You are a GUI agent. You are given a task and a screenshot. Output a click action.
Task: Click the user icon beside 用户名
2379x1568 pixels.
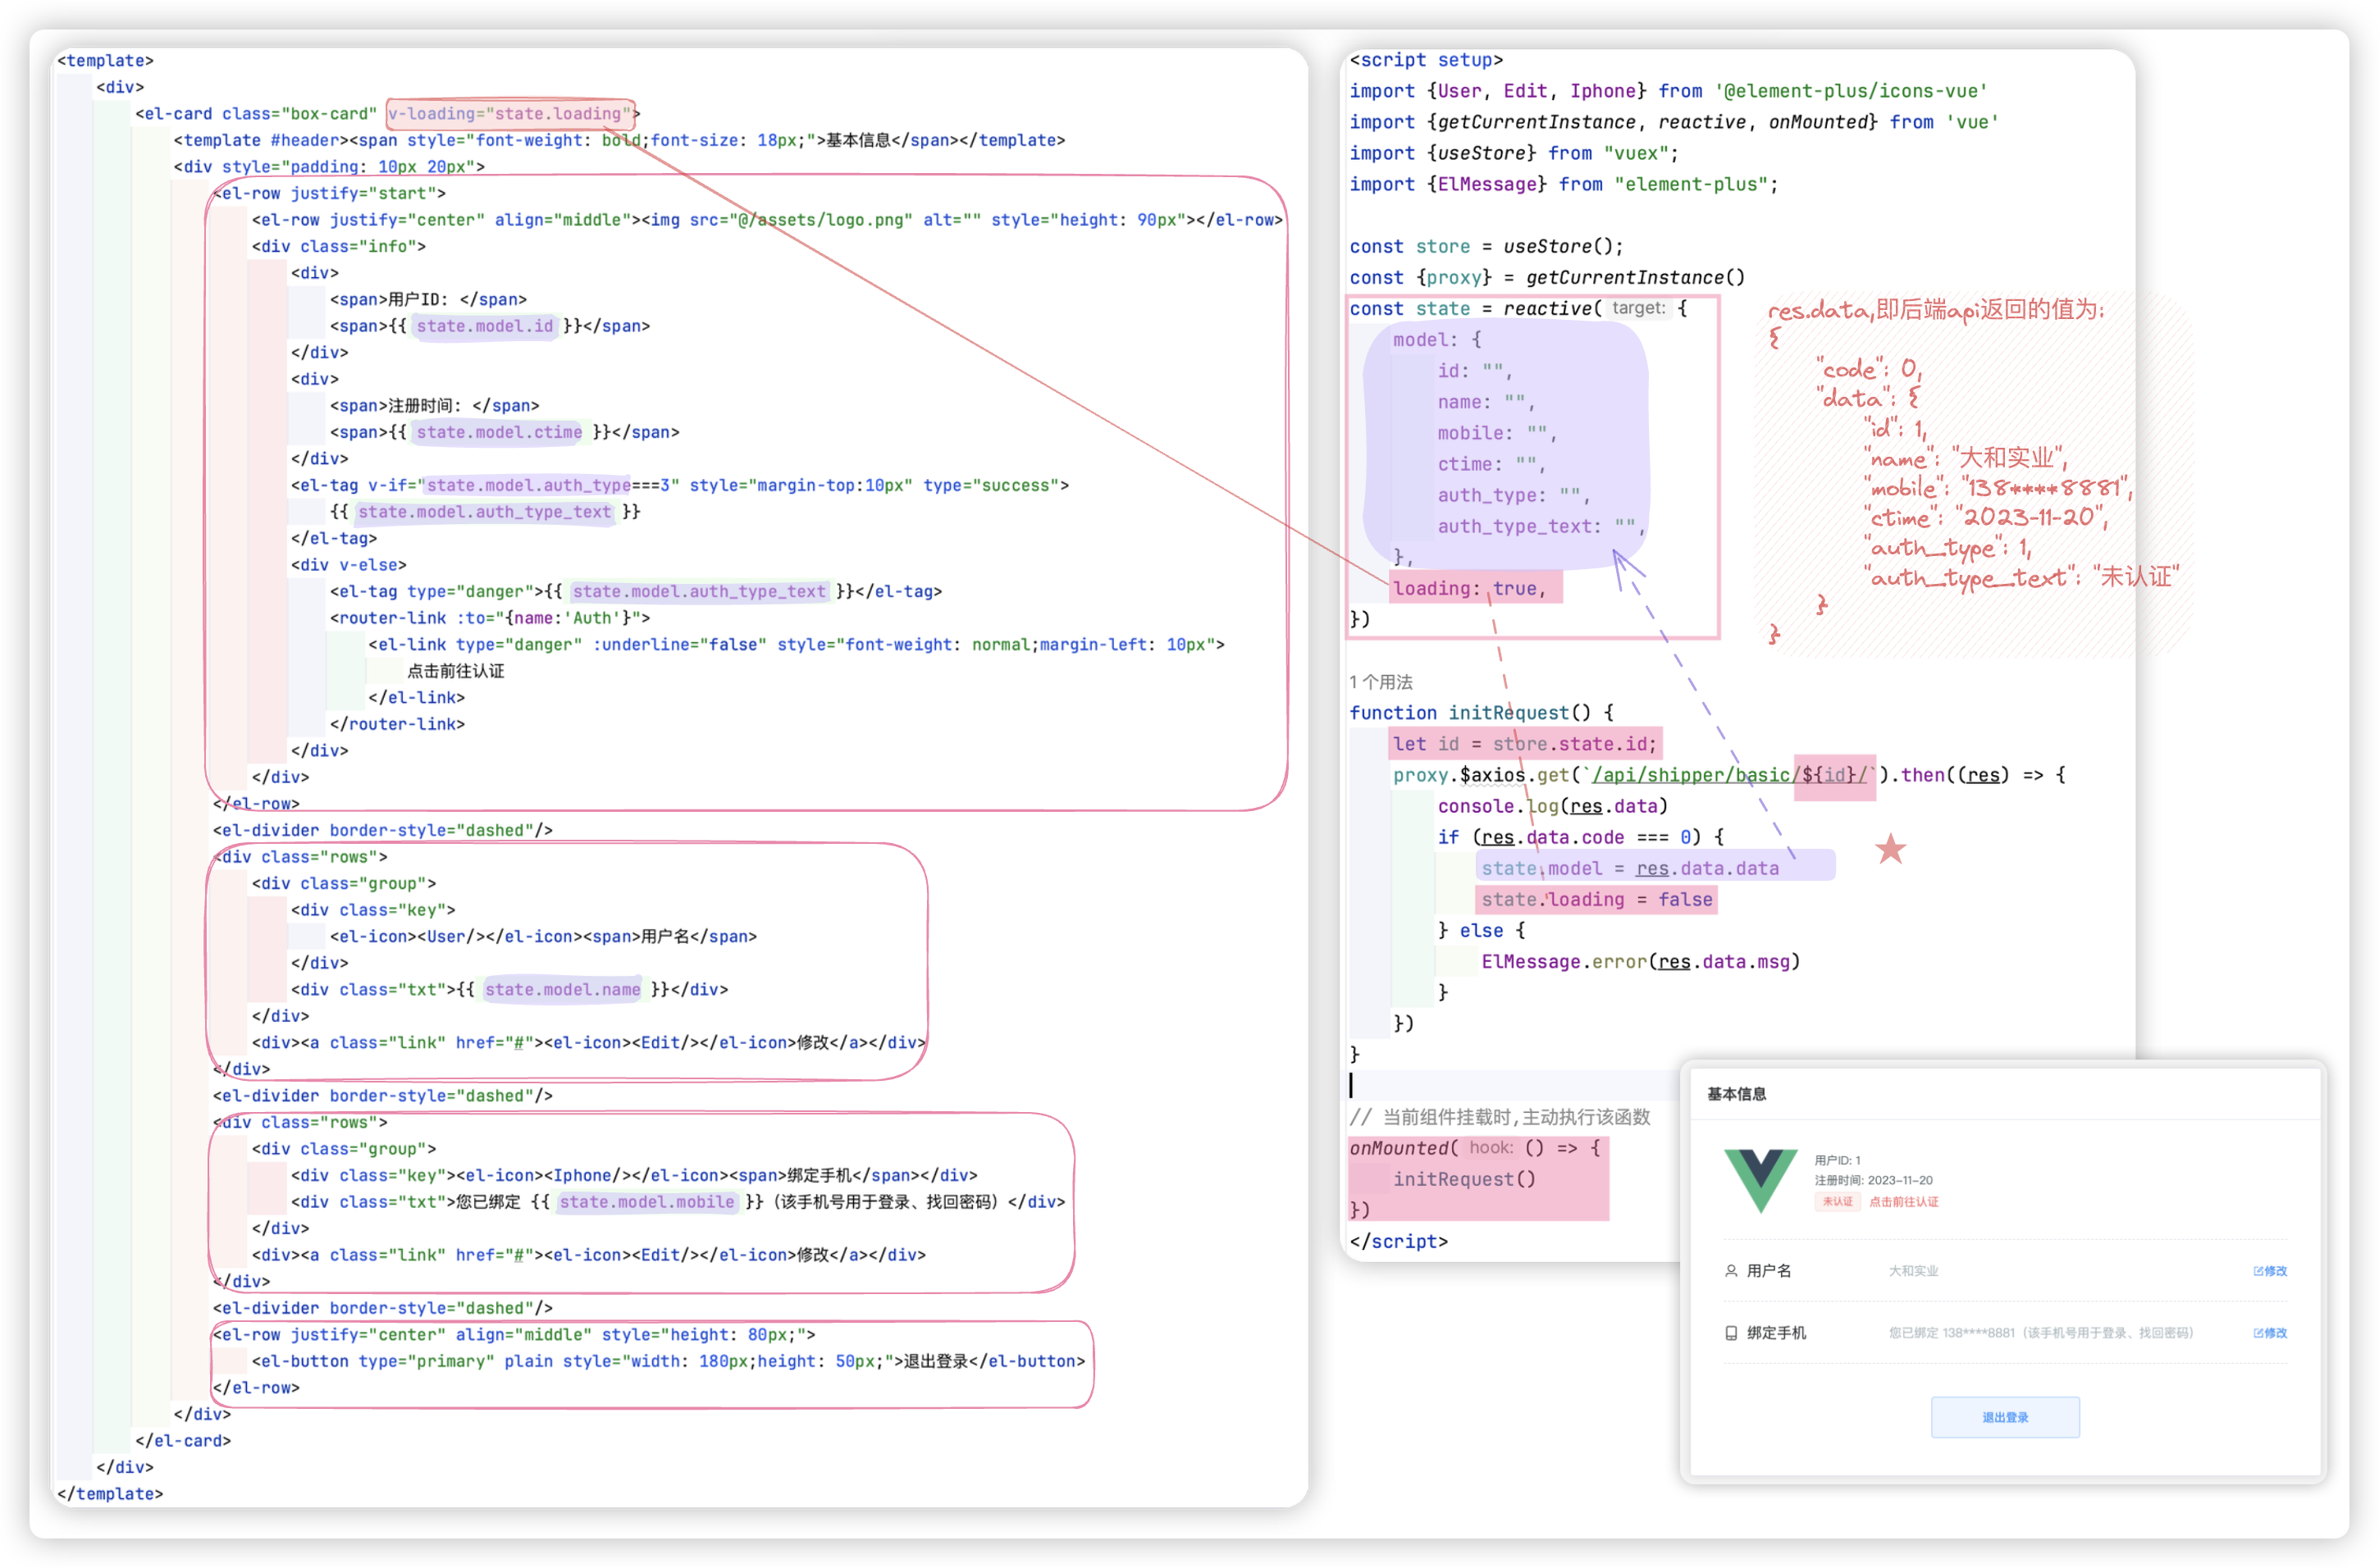[x=1731, y=1271]
